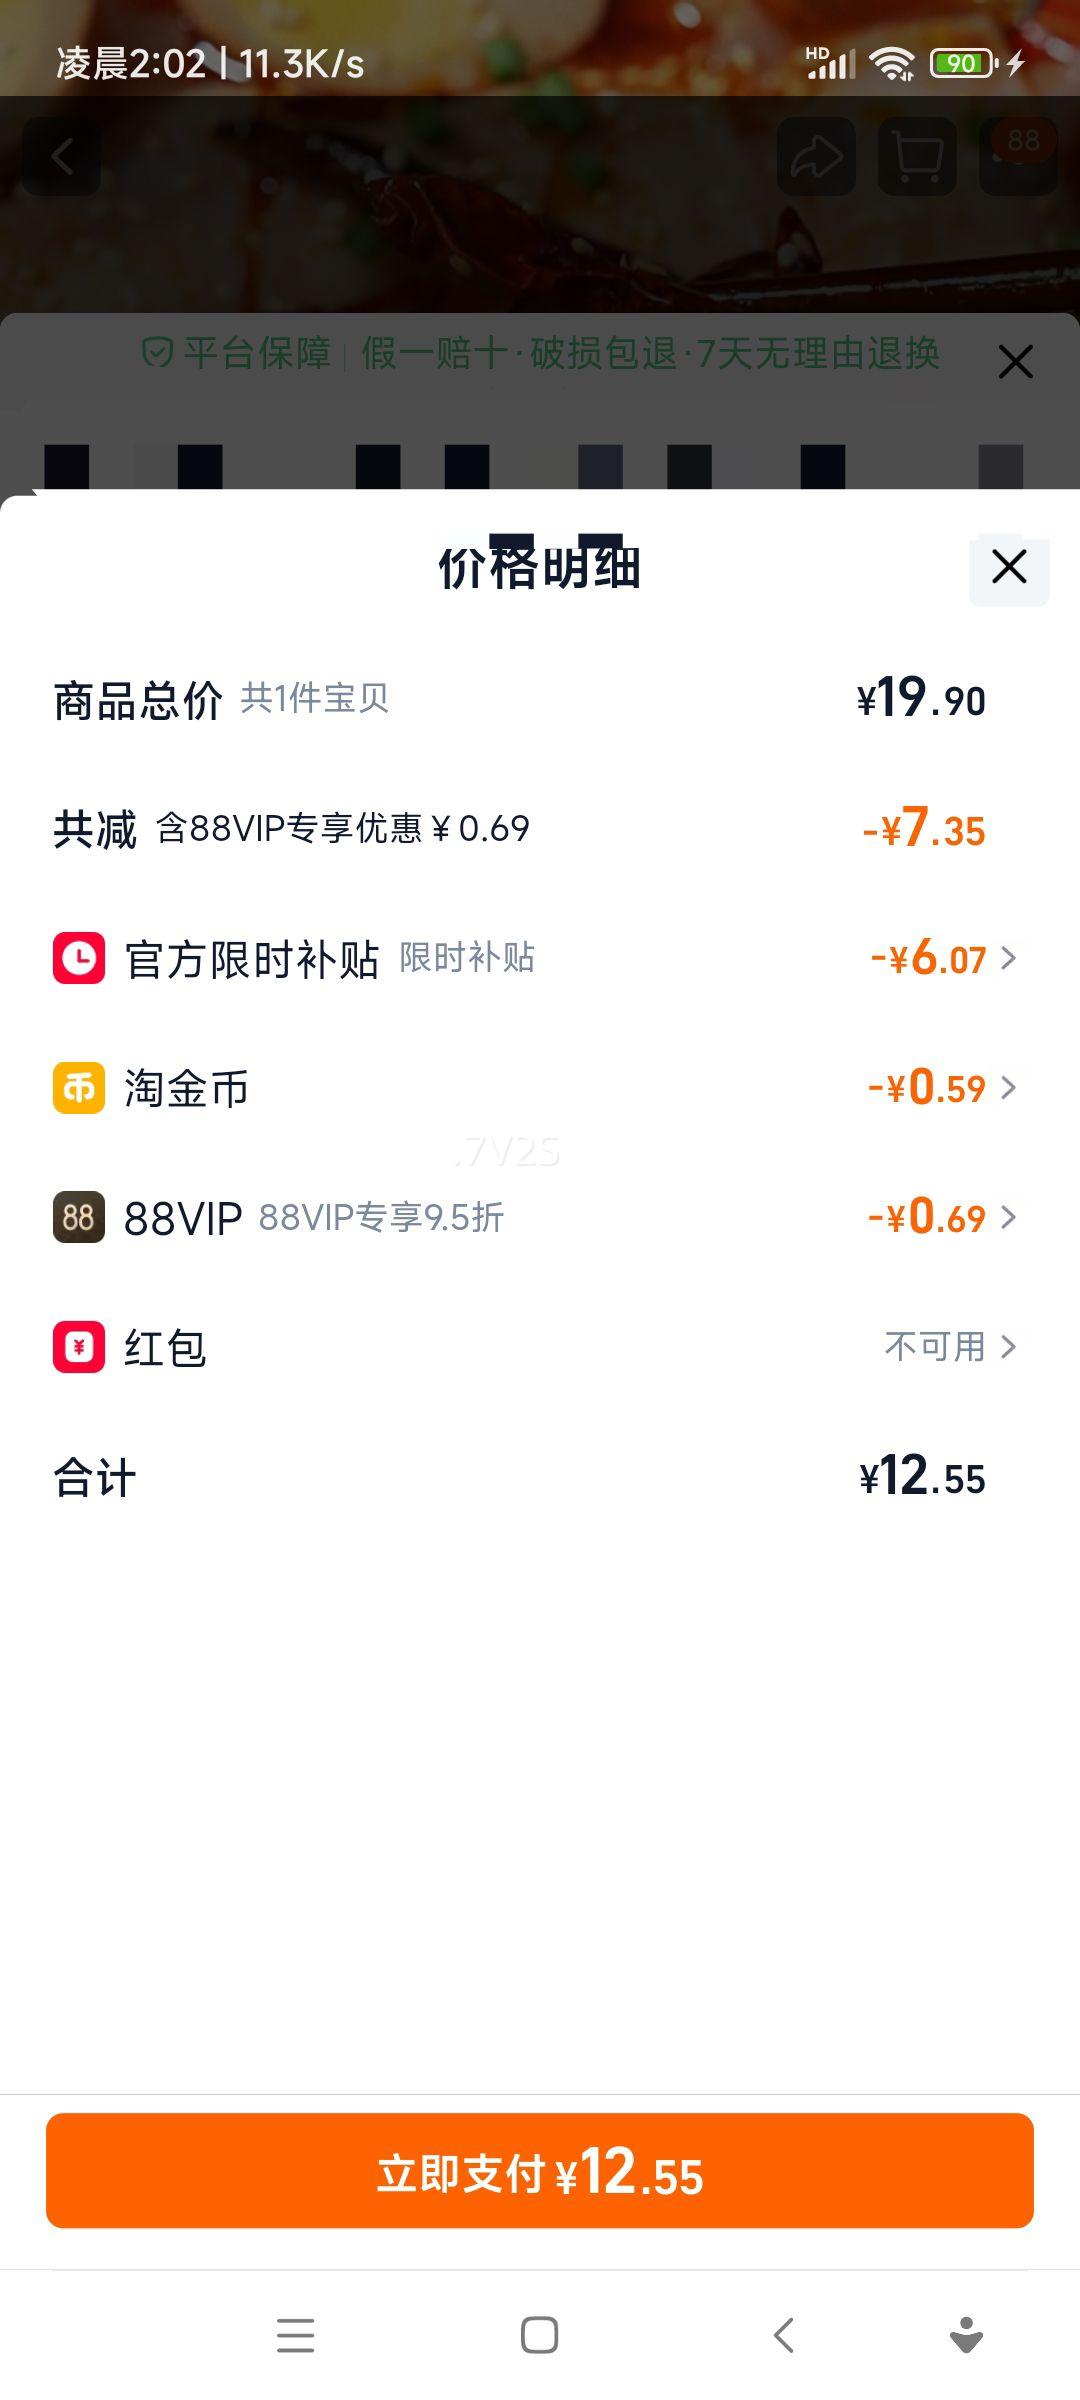This screenshot has height=2400, width=1080.
Task: Tap the yellow 淘金币 coin icon
Action: 79,1088
